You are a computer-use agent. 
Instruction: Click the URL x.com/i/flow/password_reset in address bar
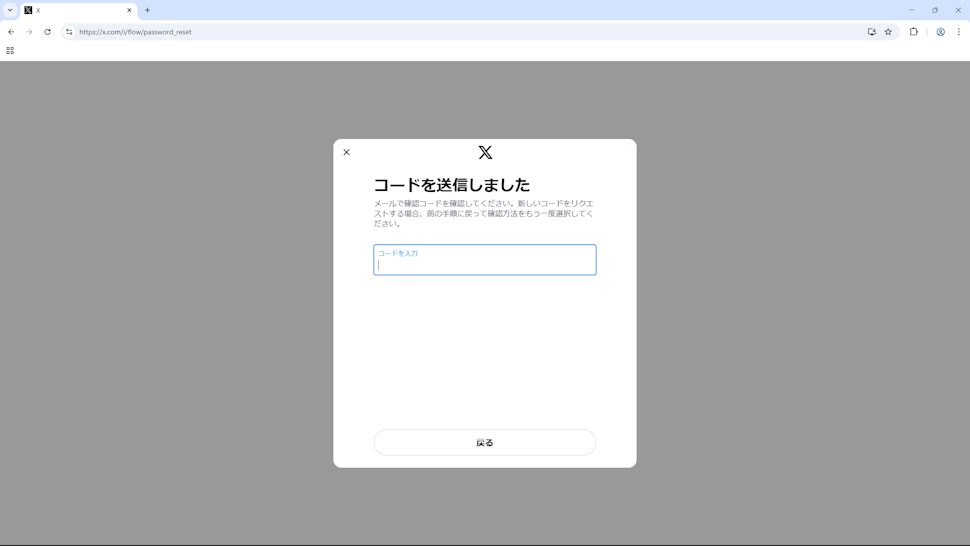pyautogui.click(x=135, y=32)
